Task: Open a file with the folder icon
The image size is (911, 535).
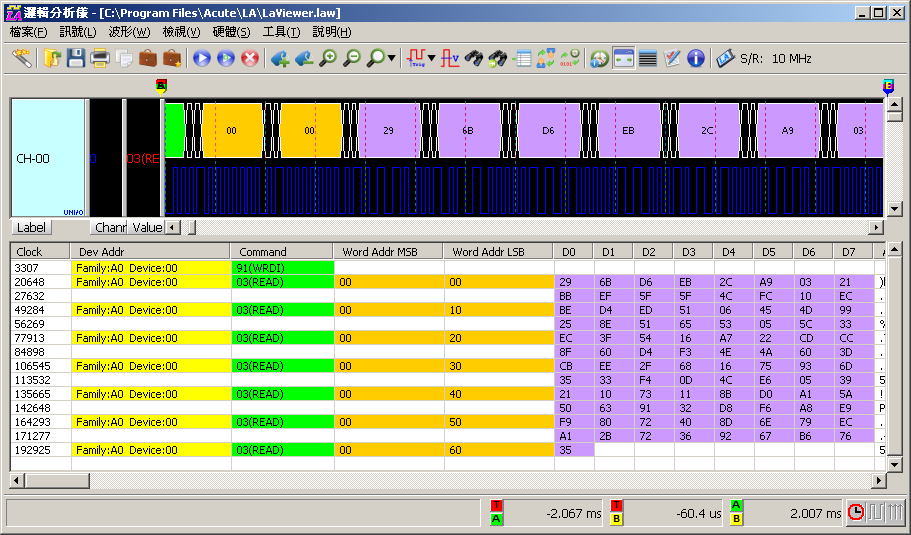Action: pos(52,58)
